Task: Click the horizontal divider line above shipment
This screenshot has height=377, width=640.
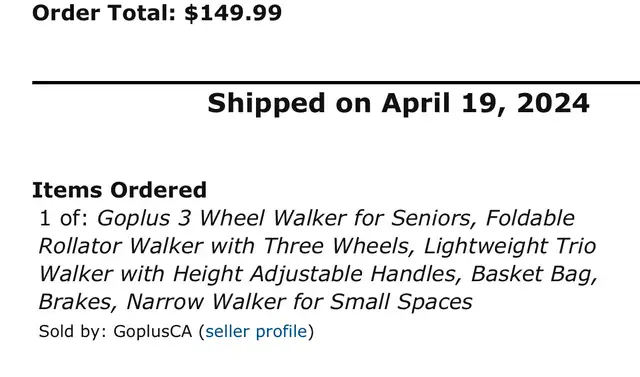Action: 336,83
